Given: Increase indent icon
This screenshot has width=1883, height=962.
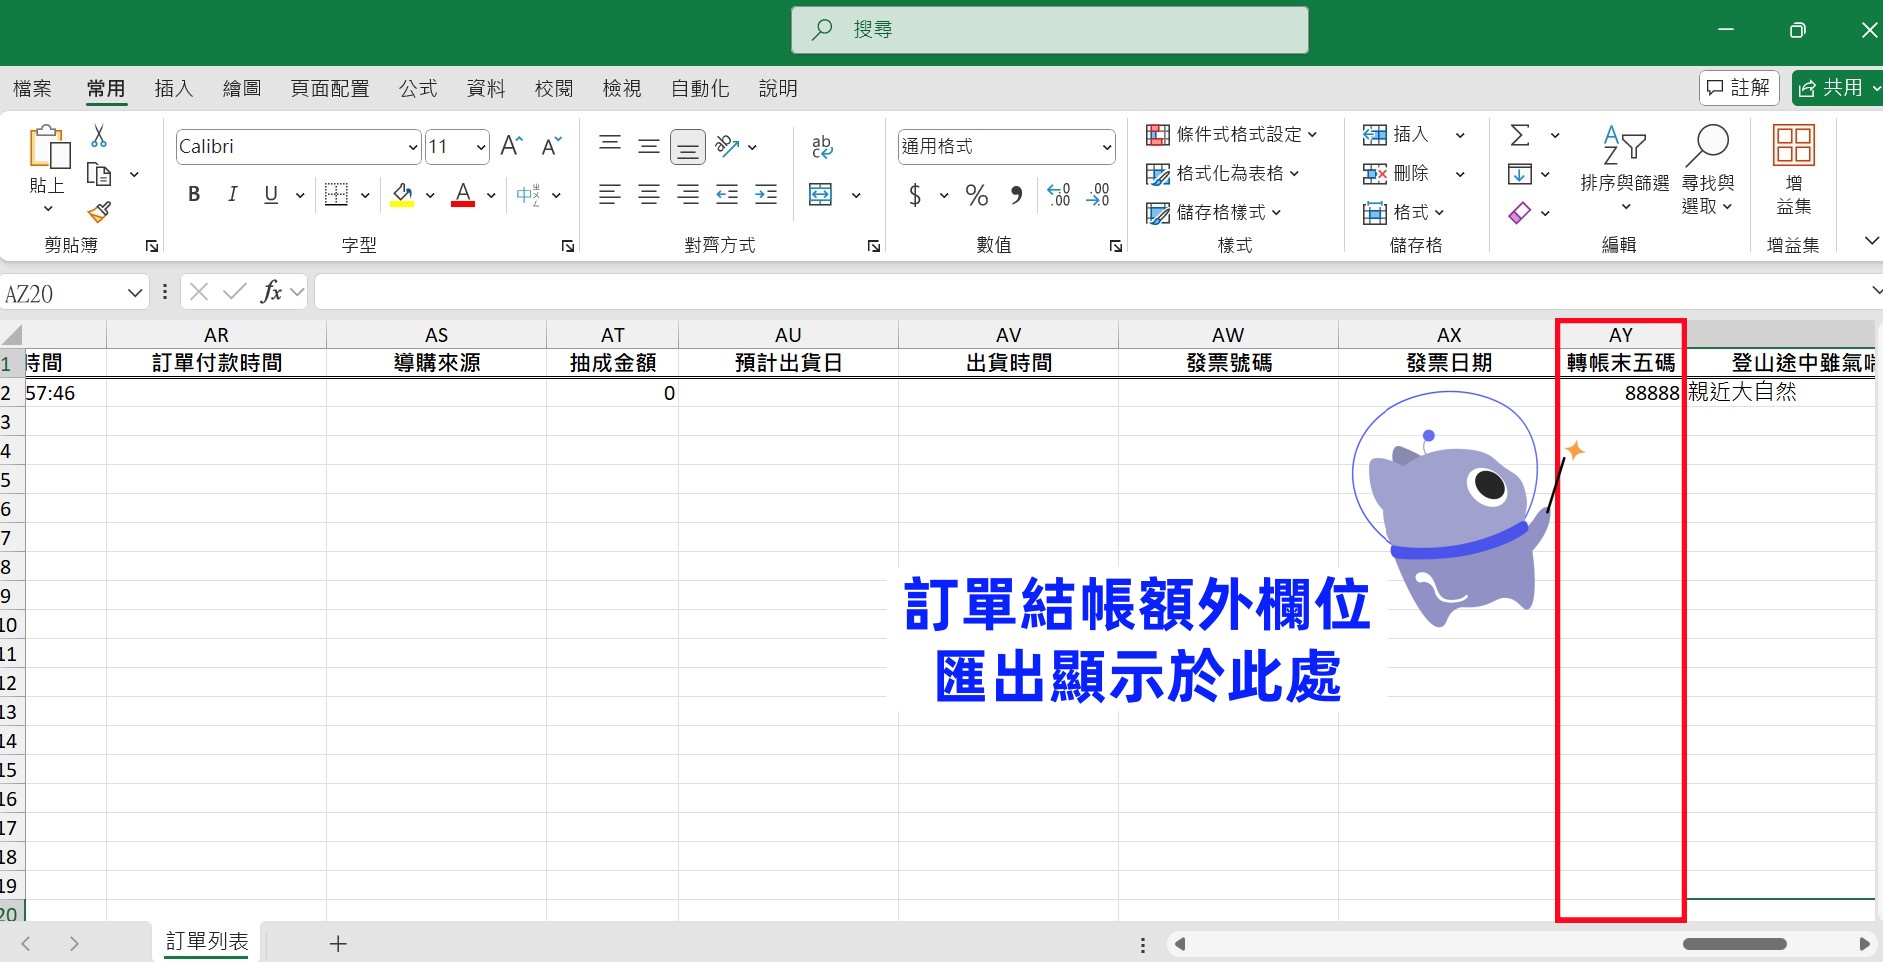Looking at the screenshot, I should pos(766,194).
